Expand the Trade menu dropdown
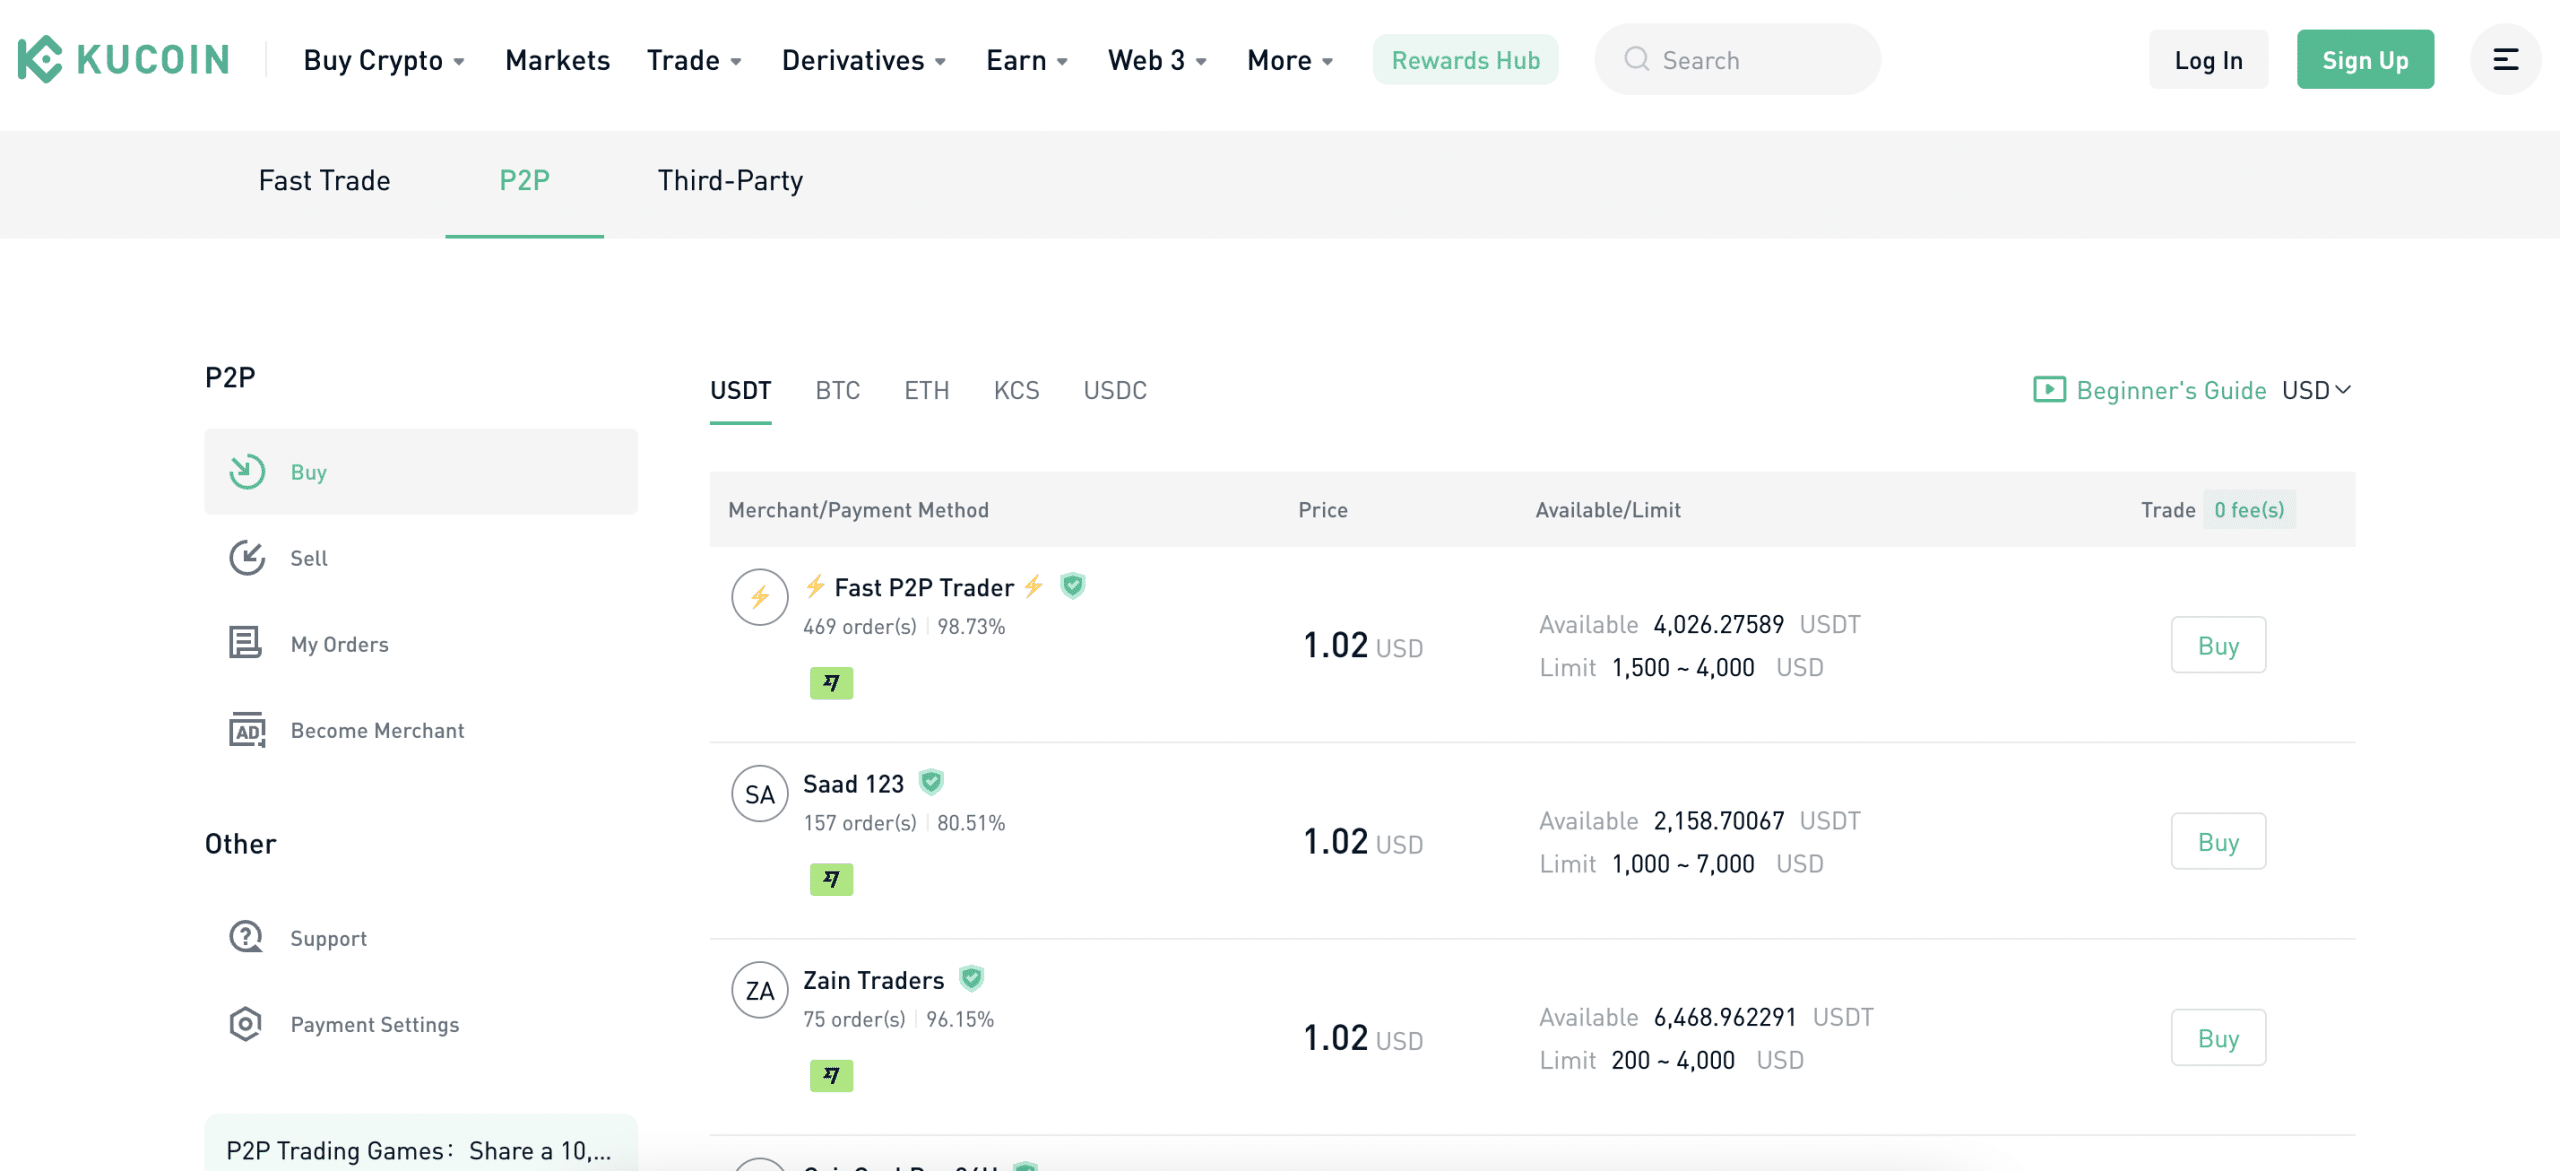 point(694,60)
